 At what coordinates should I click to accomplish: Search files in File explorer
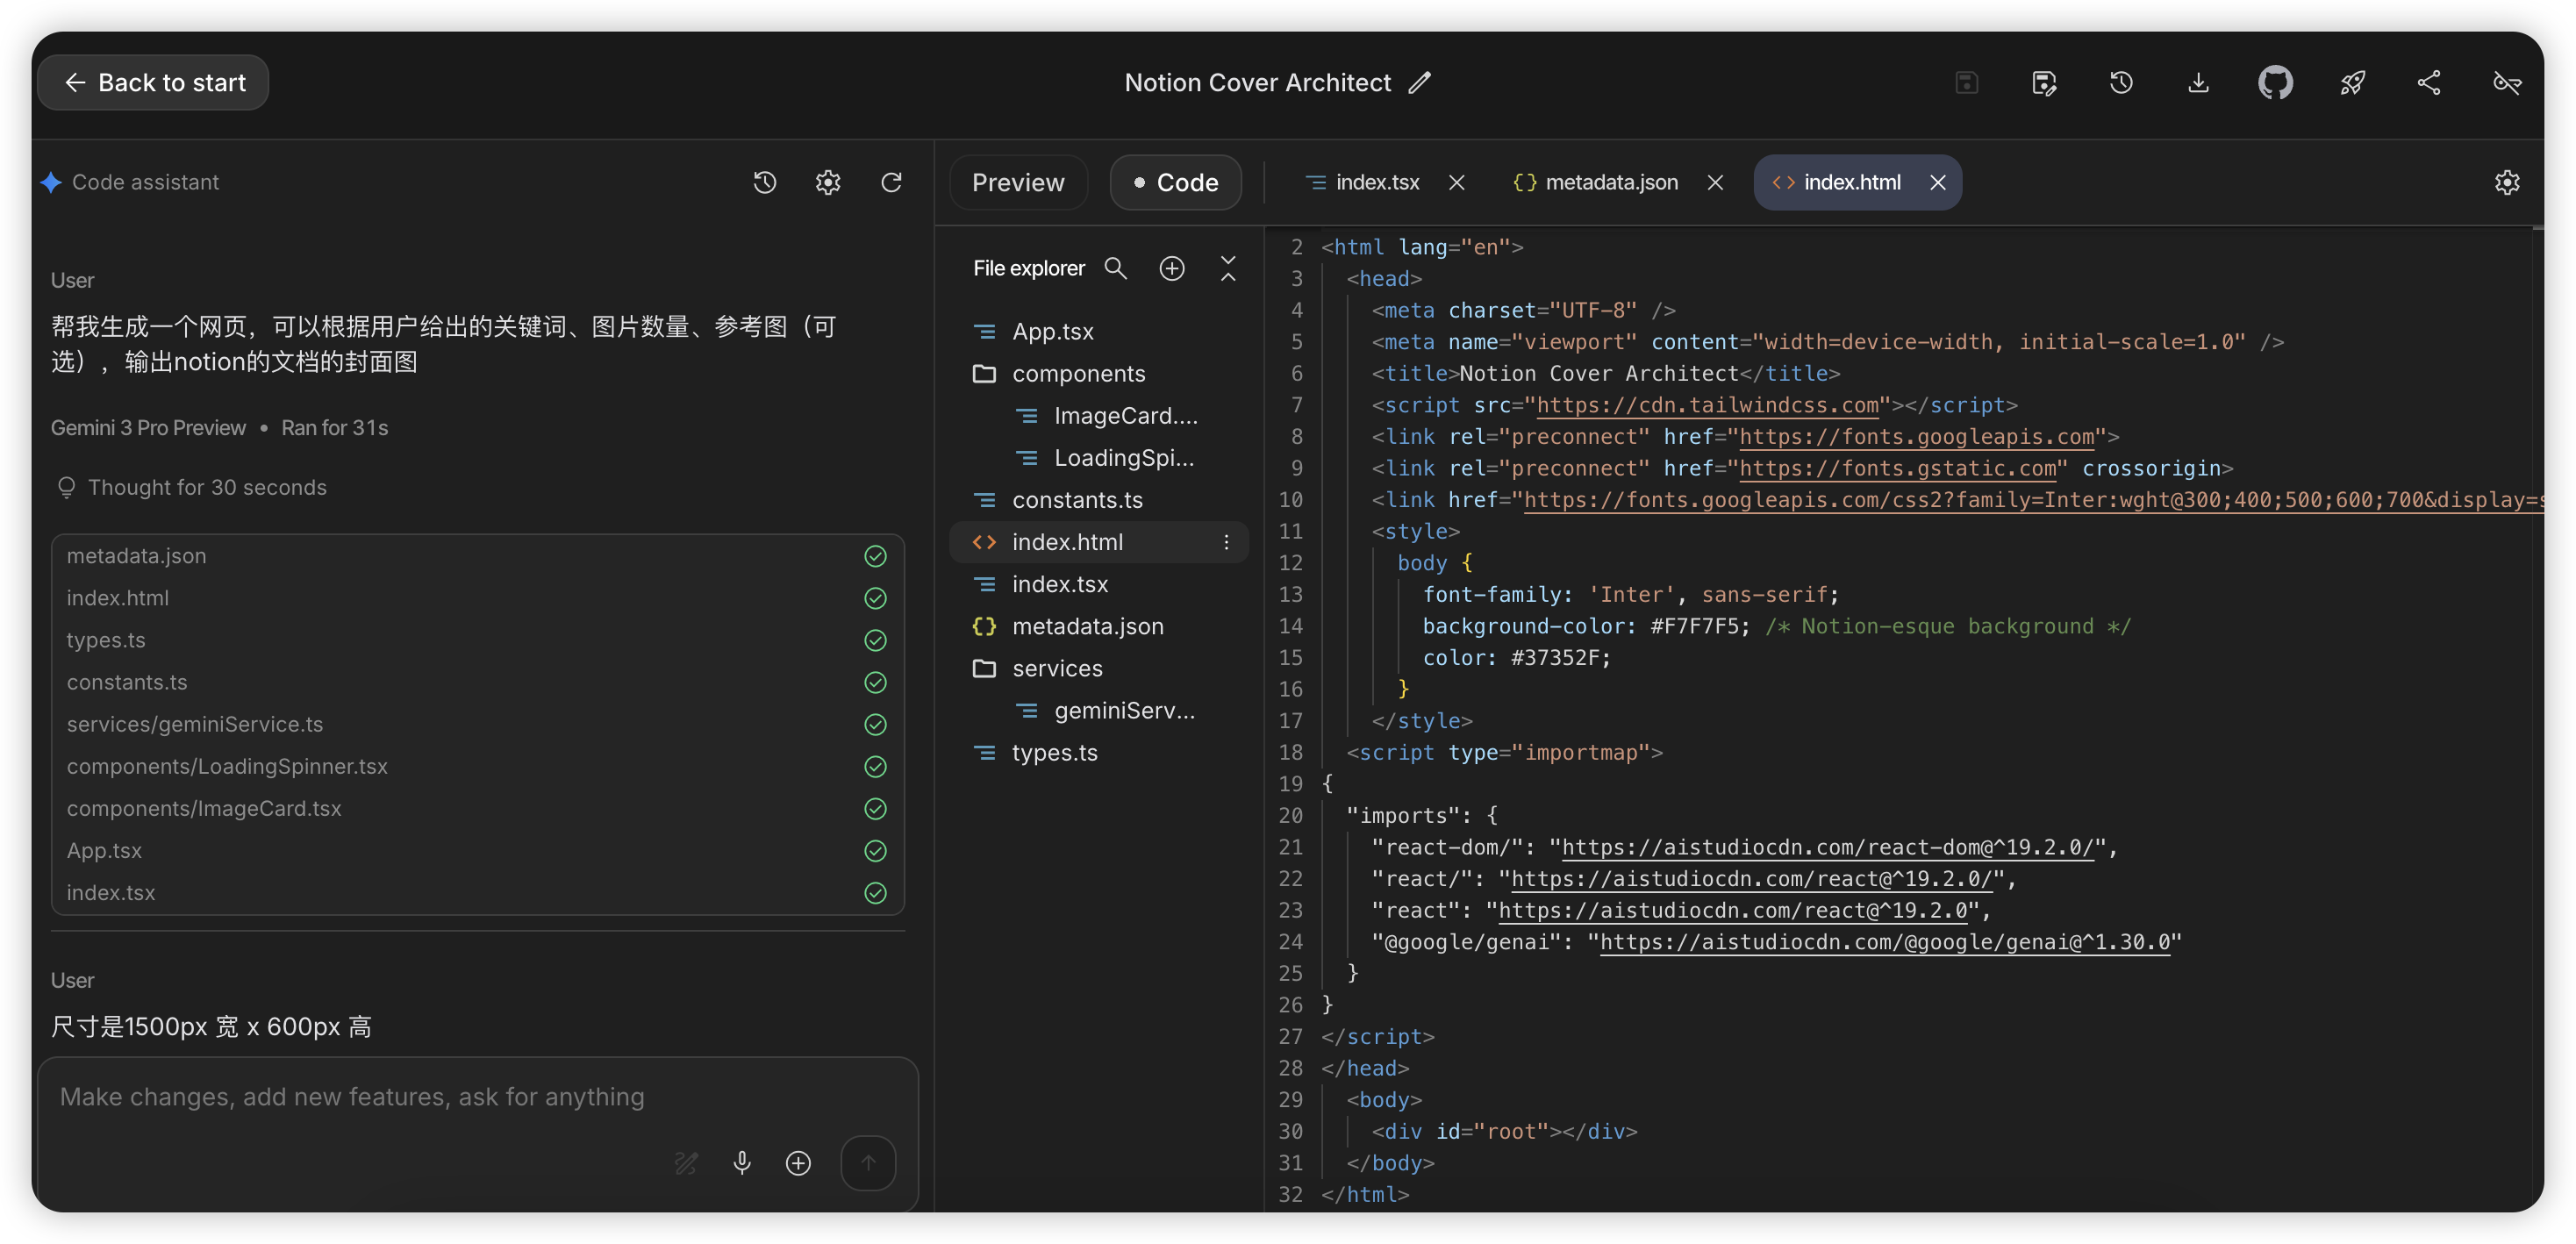click(x=1115, y=268)
